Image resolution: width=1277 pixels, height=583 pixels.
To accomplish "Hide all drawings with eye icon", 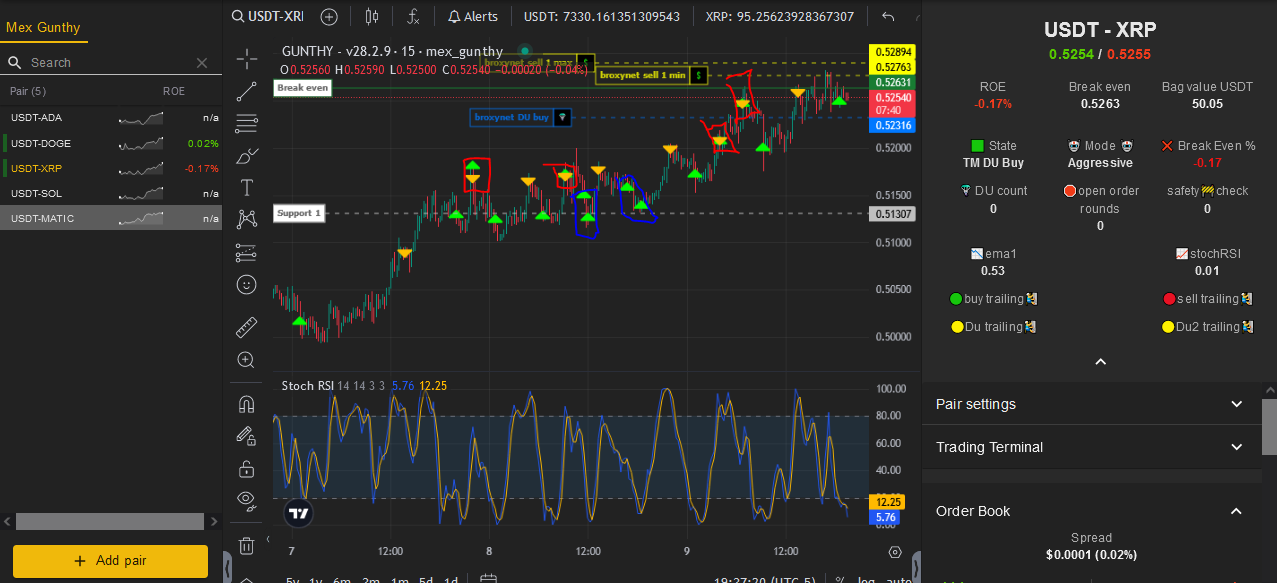I will (x=246, y=500).
